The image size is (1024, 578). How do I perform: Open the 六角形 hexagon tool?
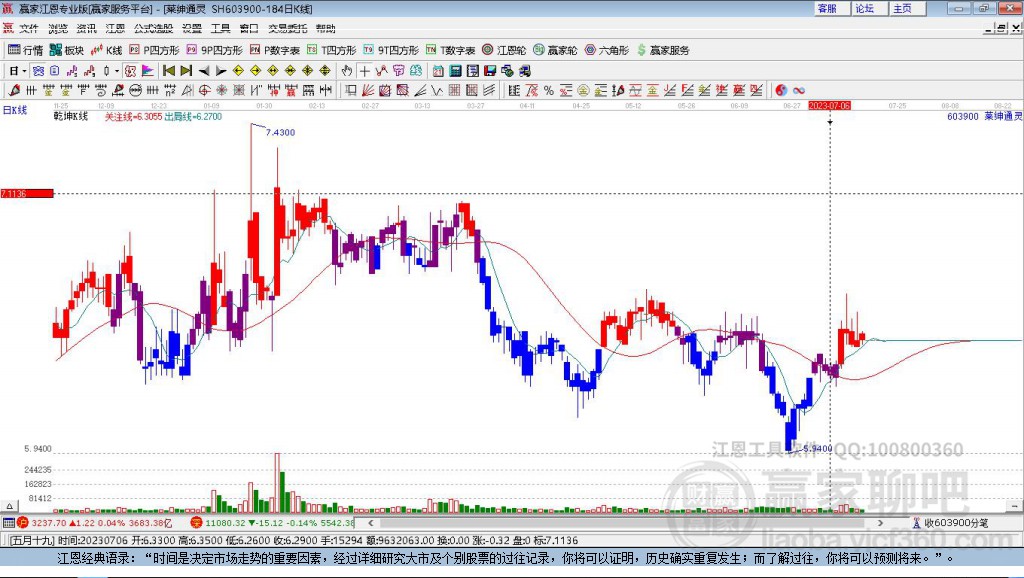[x=606, y=50]
